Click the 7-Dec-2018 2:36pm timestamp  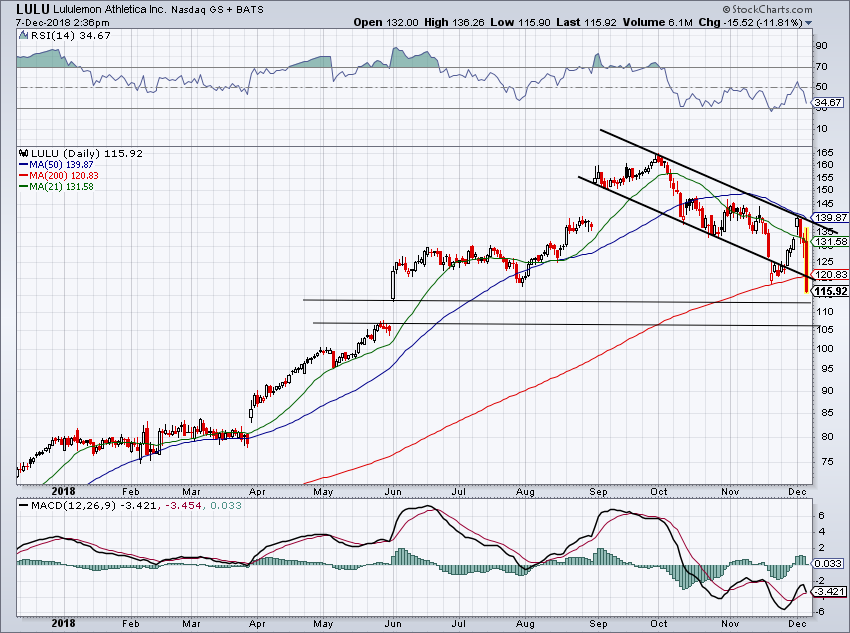click(x=63, y=23)
